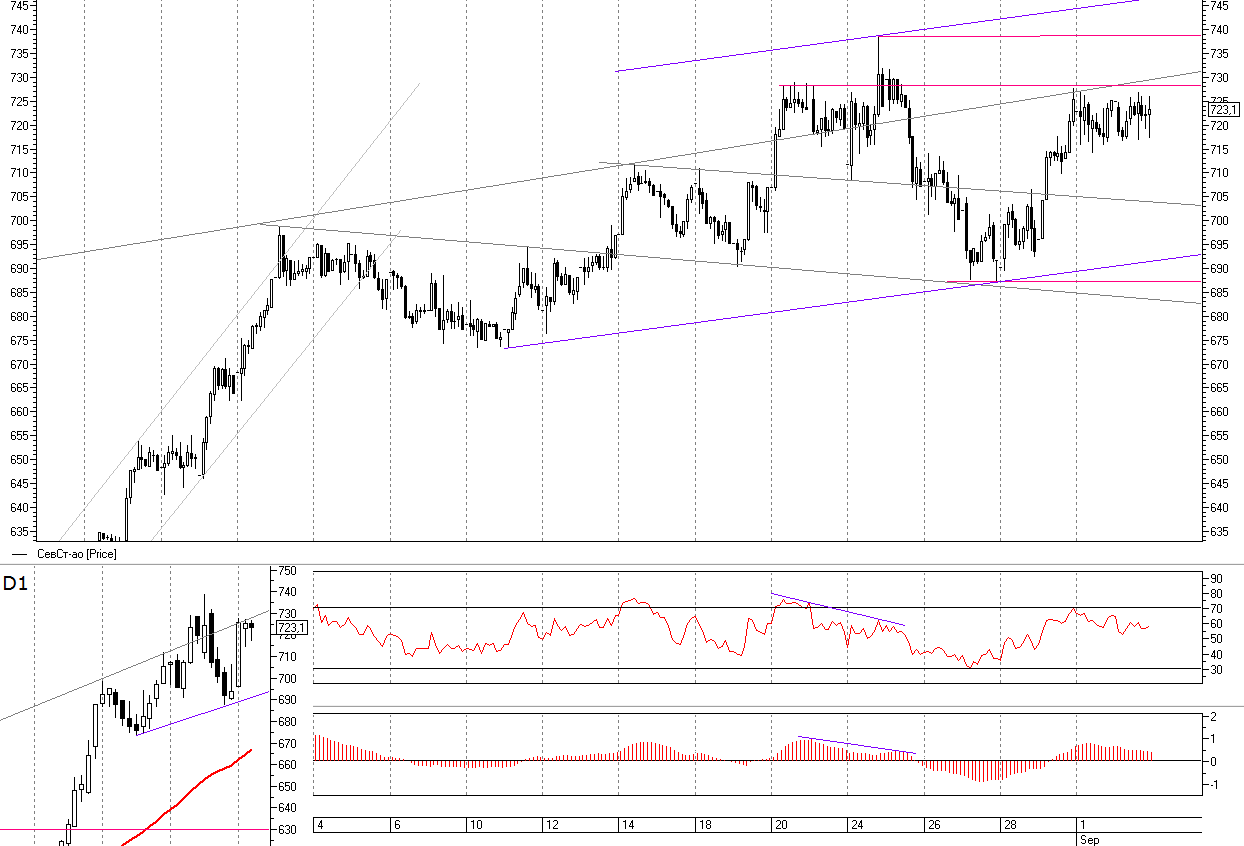The image size is (1244, 846).
Task: Click the 635 label on the right price axis
Action: coord(1219,531)
